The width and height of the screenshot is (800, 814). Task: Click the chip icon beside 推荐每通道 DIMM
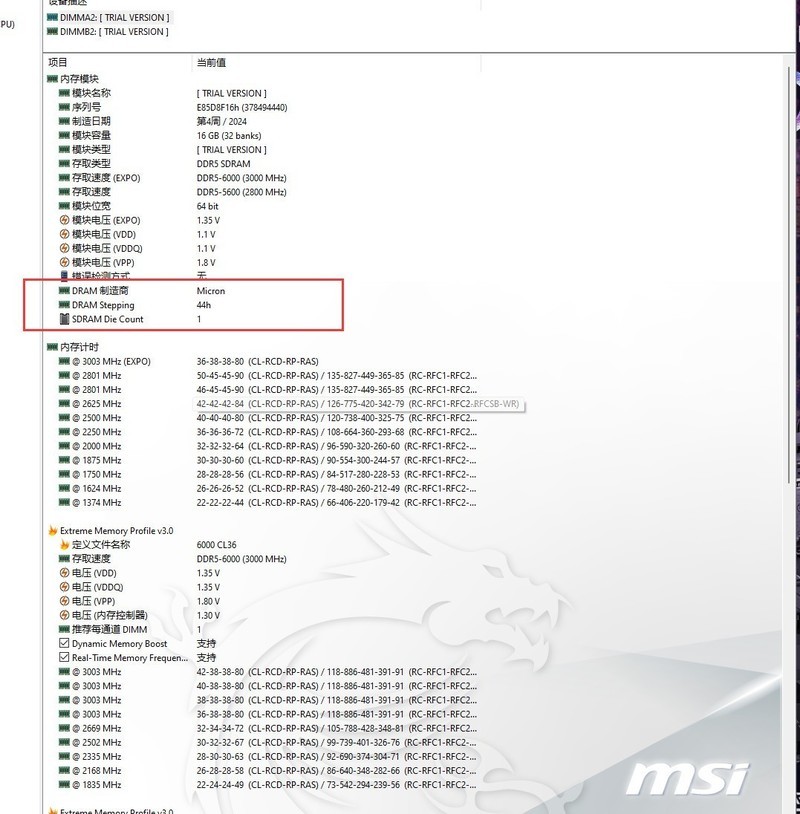point(64,629)
